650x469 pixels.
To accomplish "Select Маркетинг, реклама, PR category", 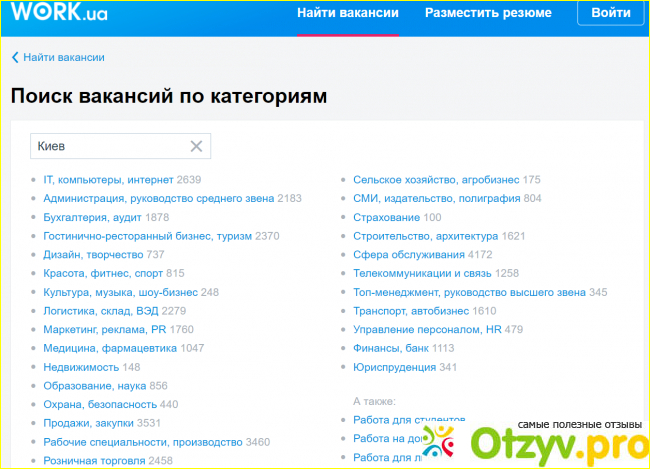I will (104, 329).
